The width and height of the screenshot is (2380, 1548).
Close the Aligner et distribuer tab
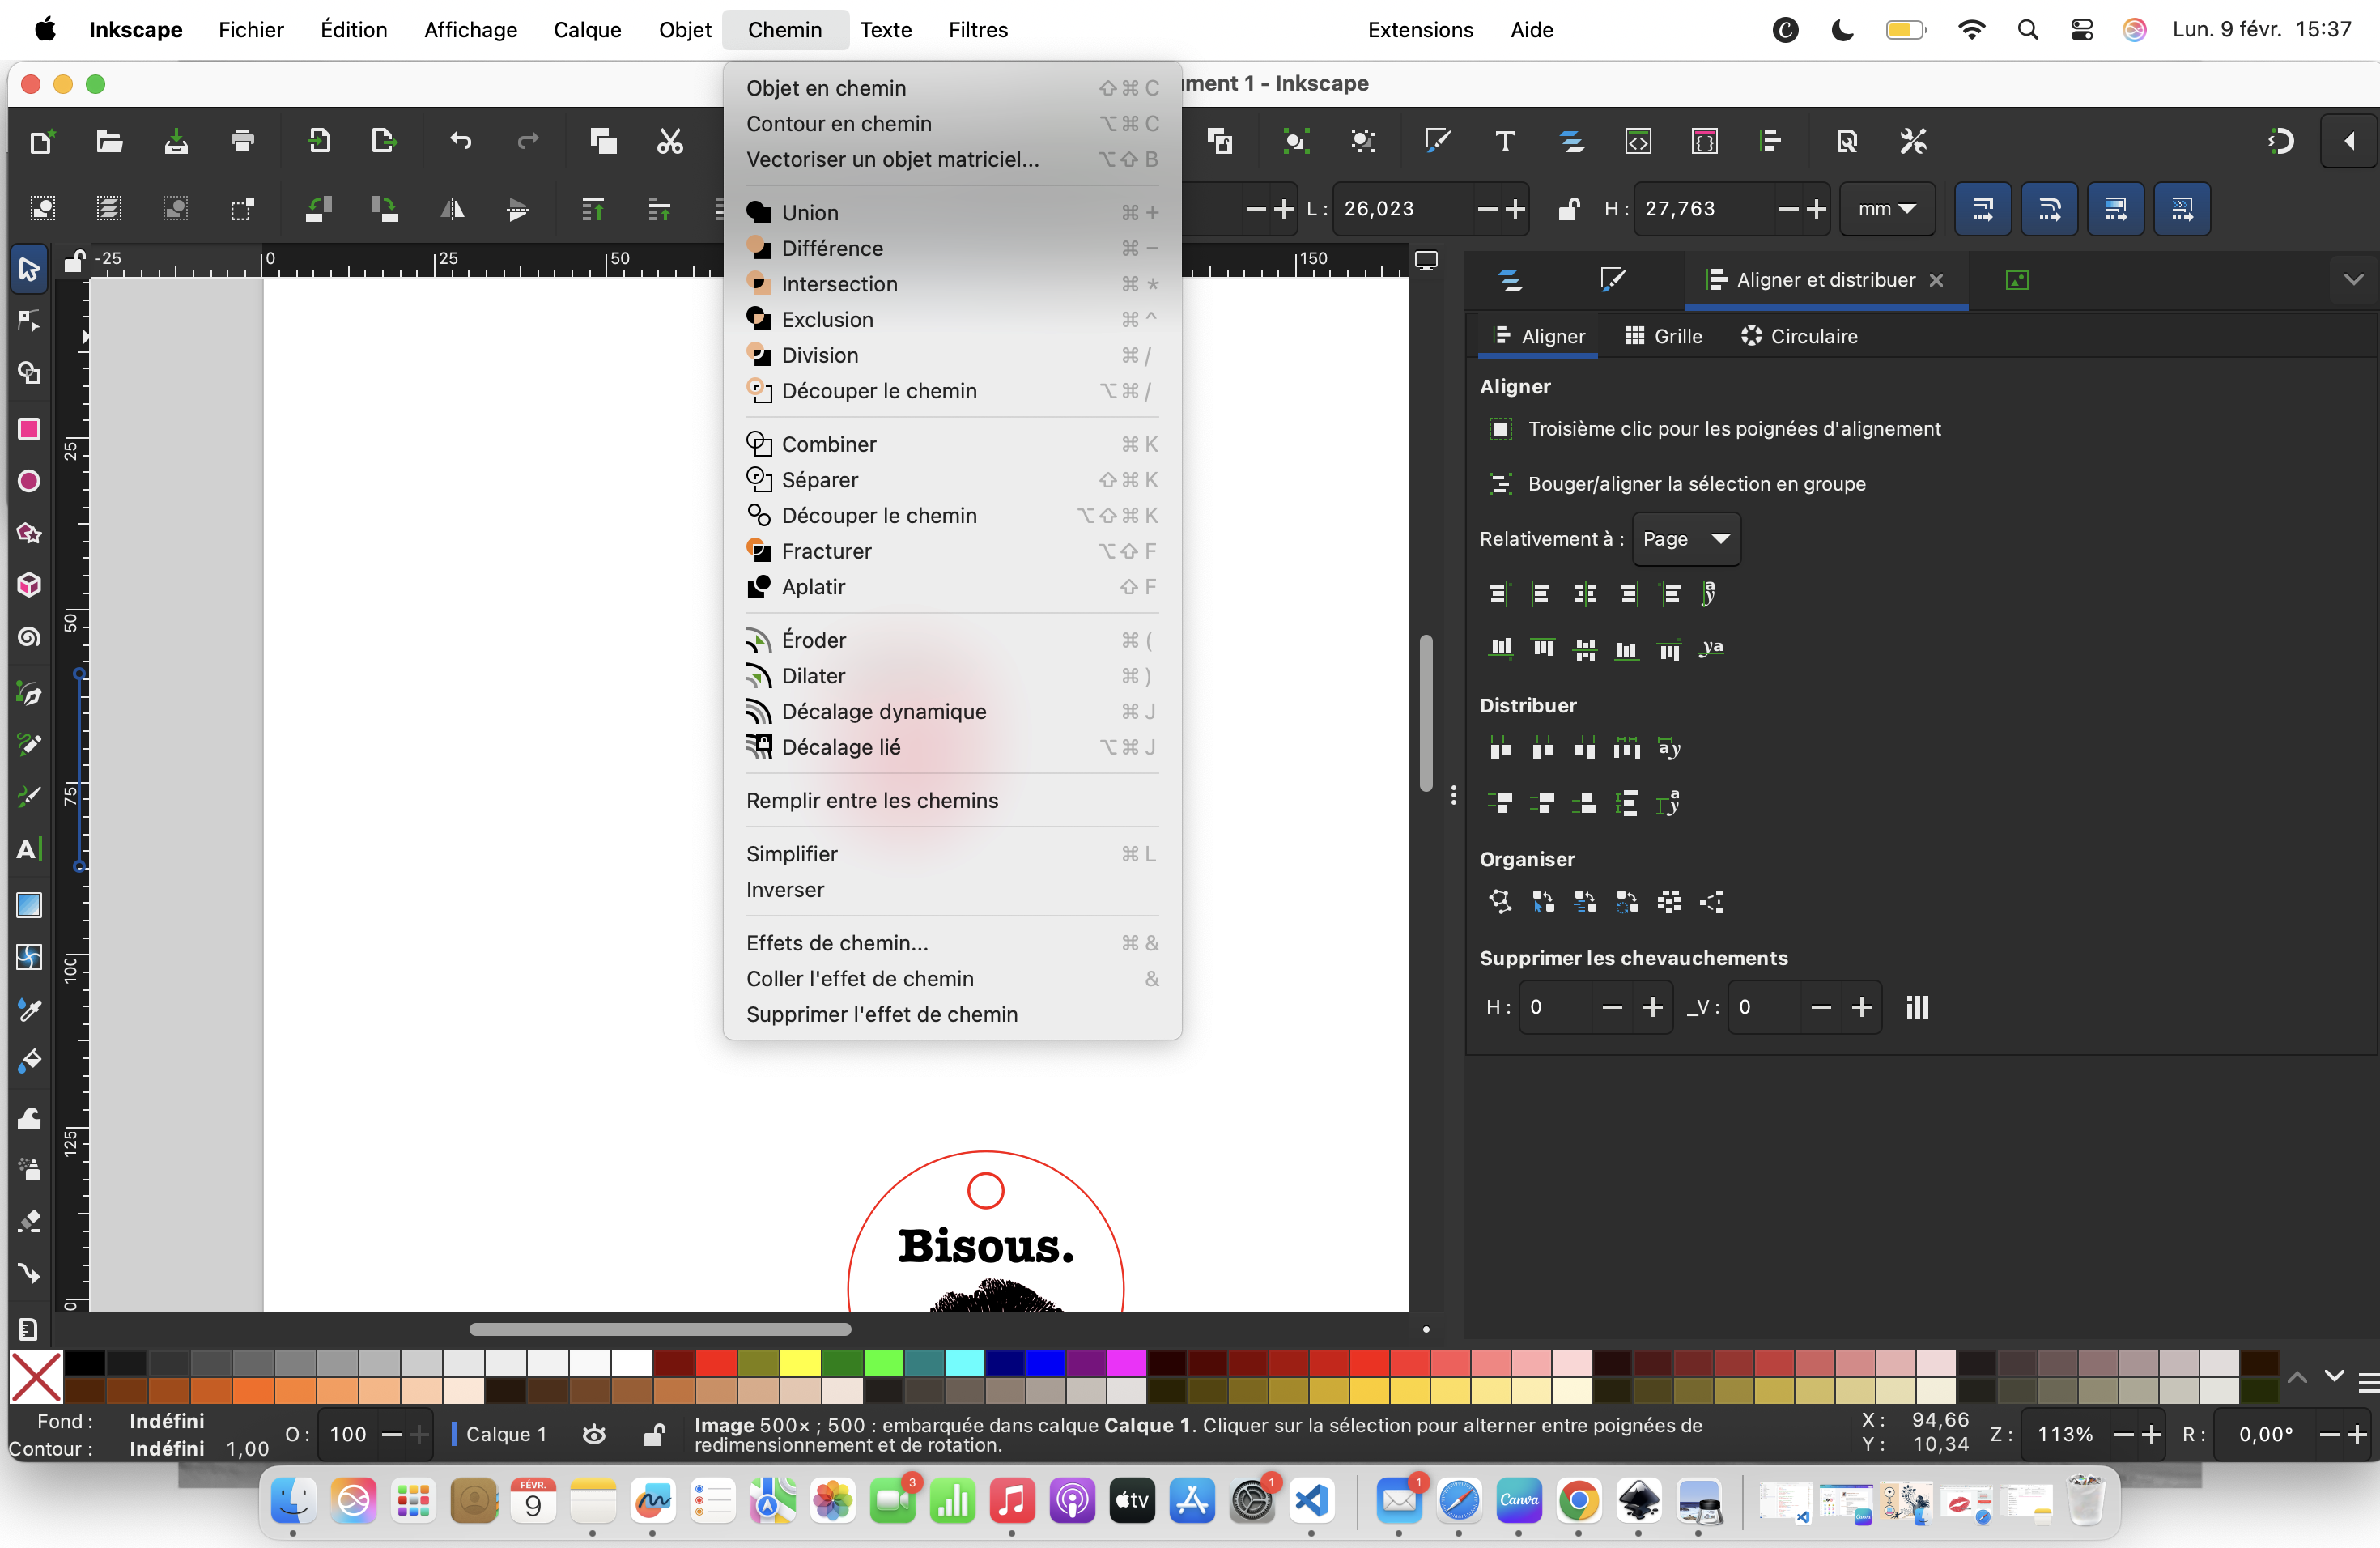(1936, 280)
